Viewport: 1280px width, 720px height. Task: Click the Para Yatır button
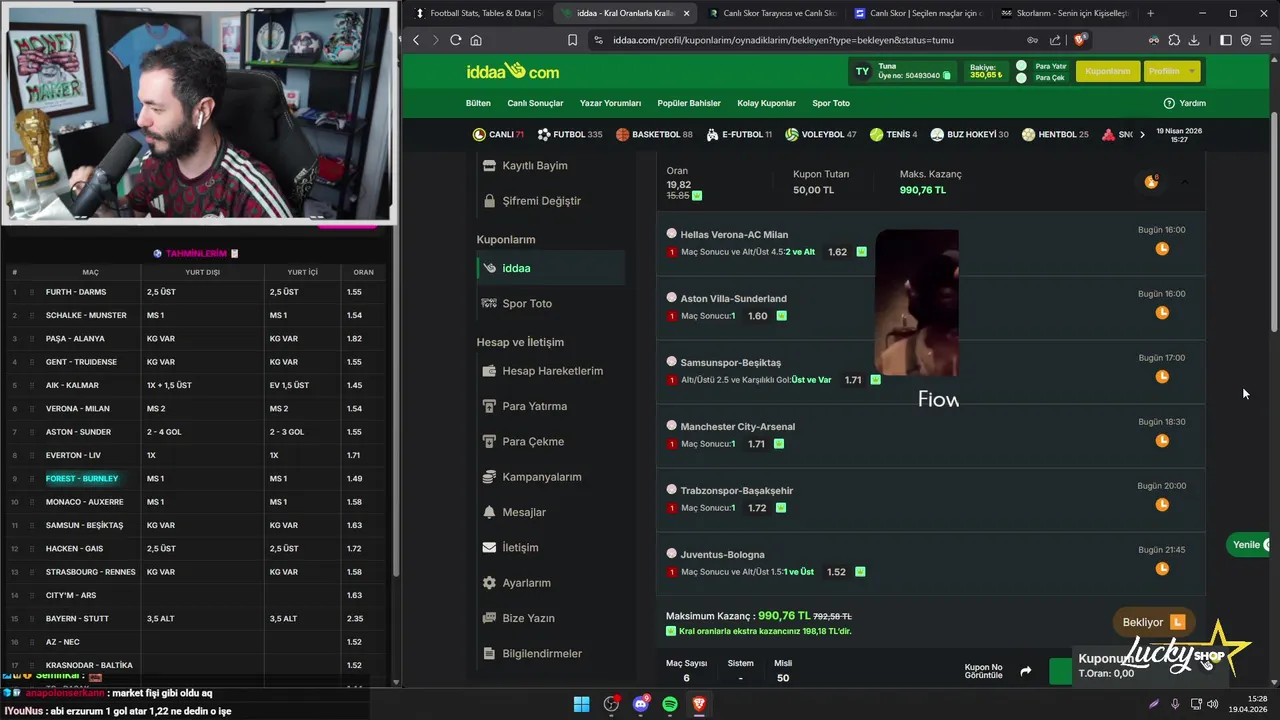[1041, 66]
